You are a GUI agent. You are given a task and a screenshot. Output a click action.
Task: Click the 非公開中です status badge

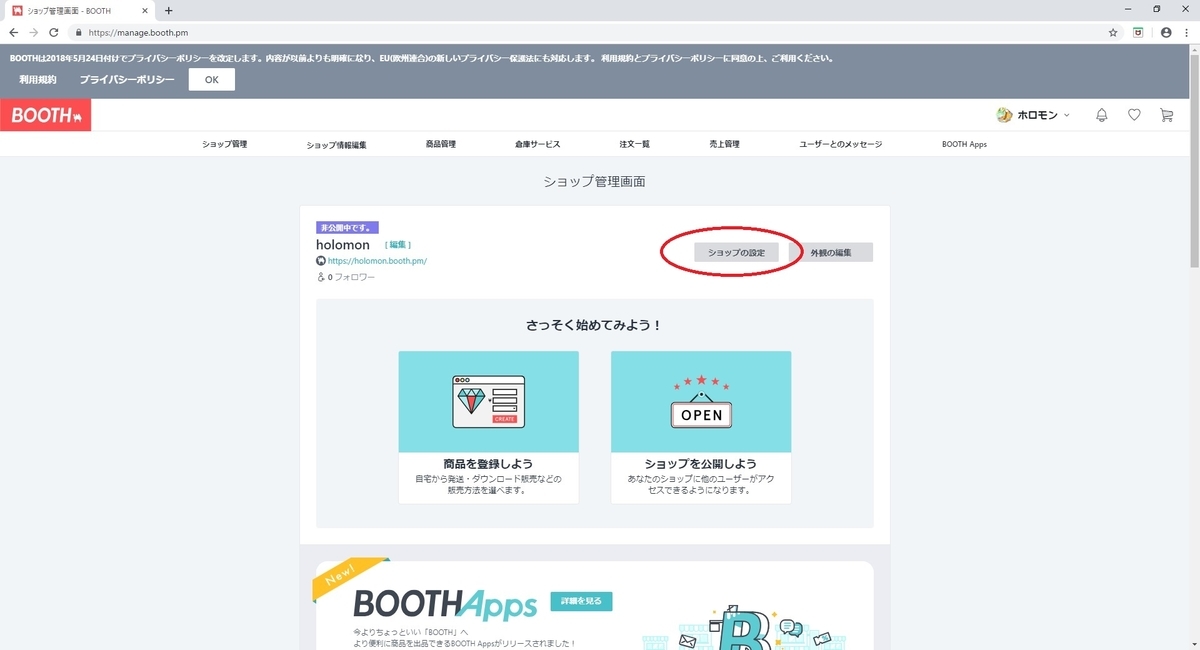click(347, 228)
